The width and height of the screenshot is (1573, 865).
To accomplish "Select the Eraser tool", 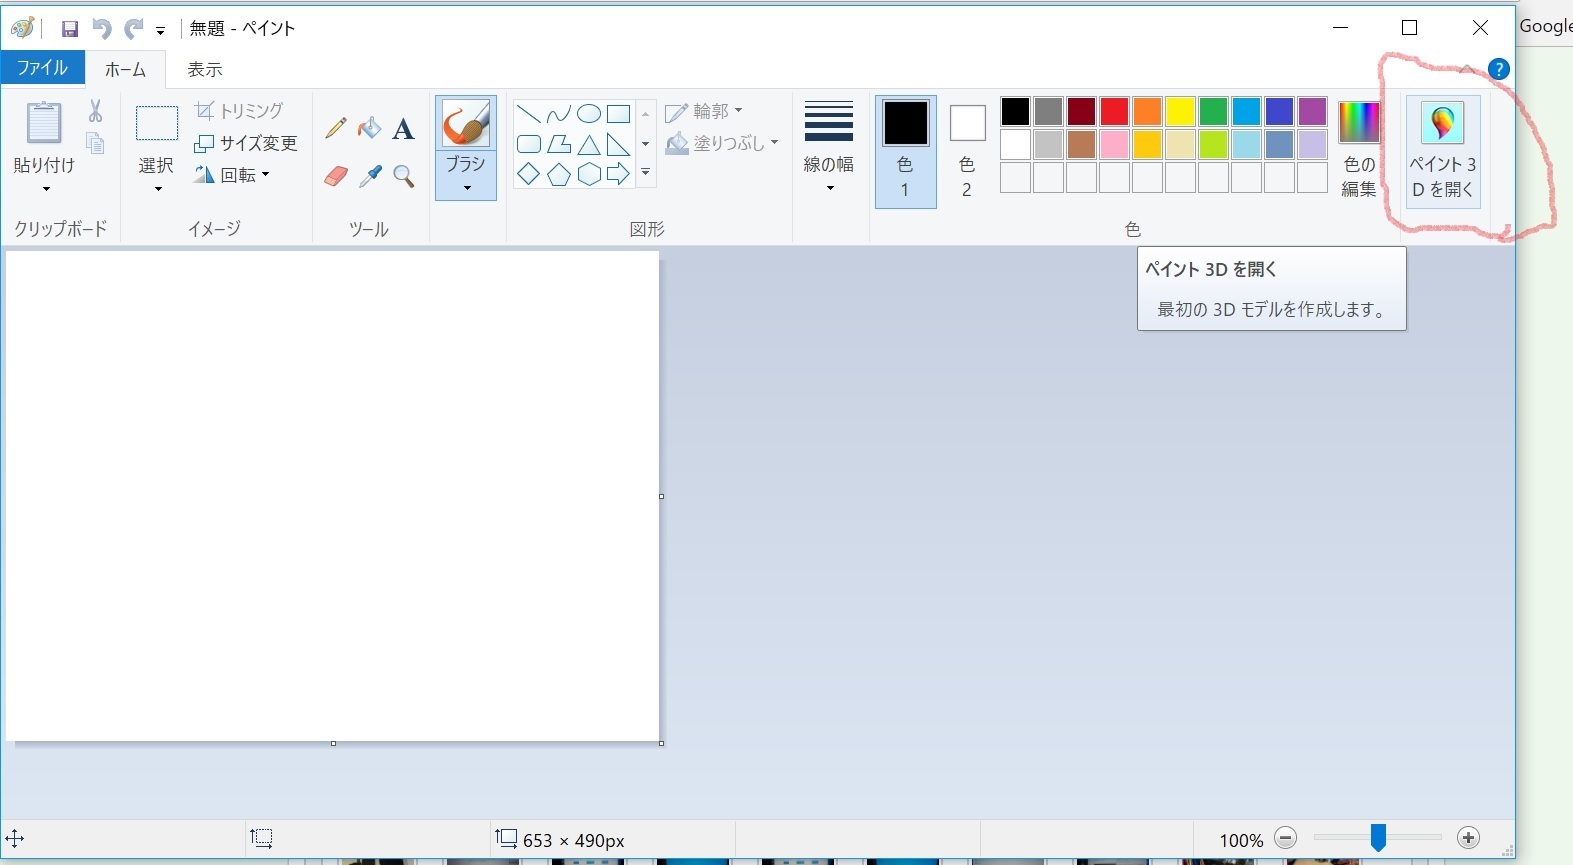I will (x=336, y=177).
